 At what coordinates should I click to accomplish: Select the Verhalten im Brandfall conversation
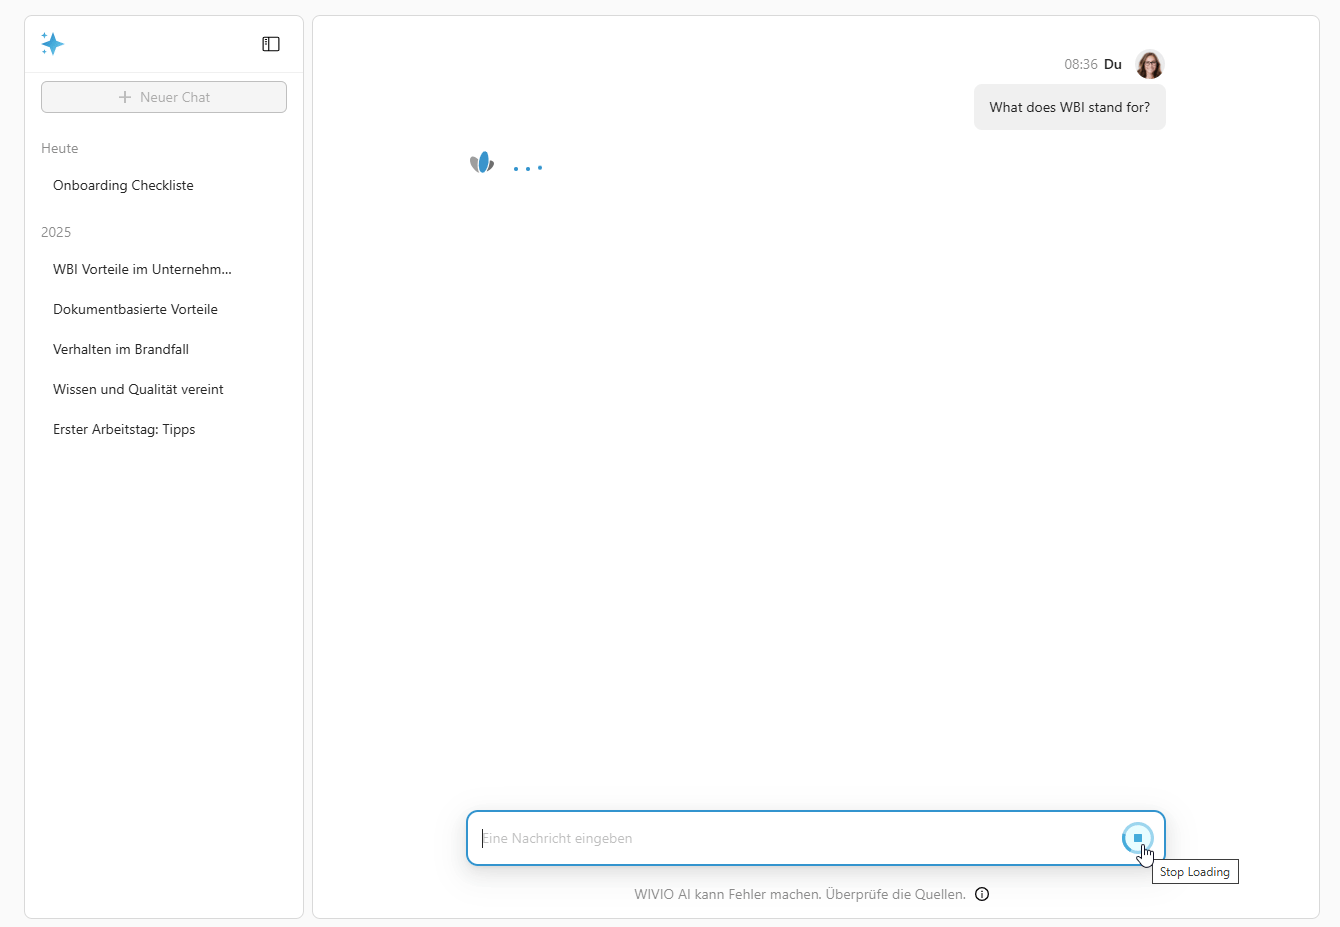121,349
